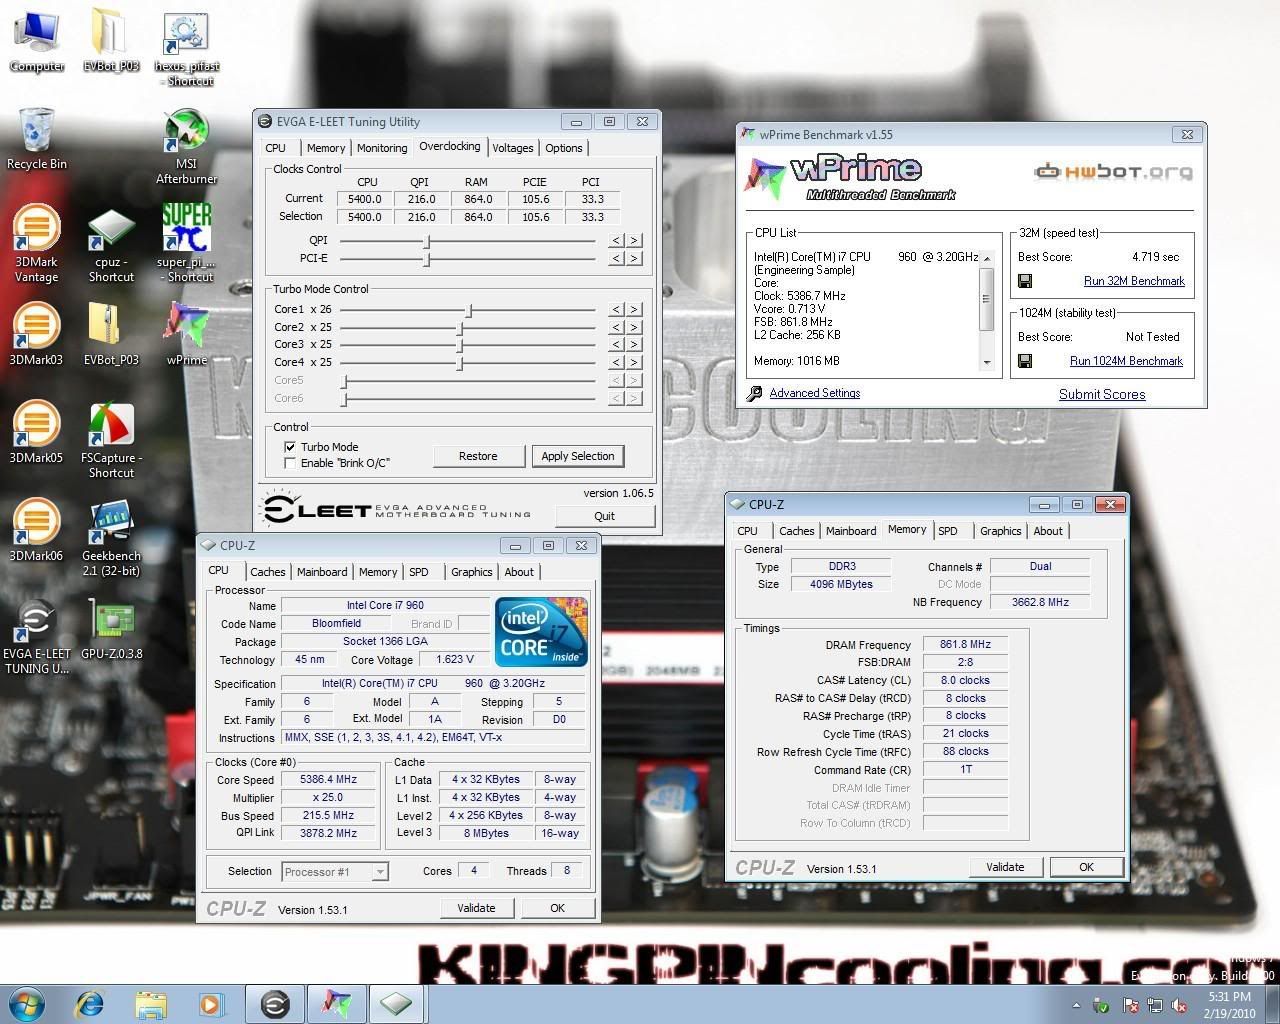Increase Core3 multiplier with right arrow
Screen dimensions: 1280x1024
click(x=634, y=345)
